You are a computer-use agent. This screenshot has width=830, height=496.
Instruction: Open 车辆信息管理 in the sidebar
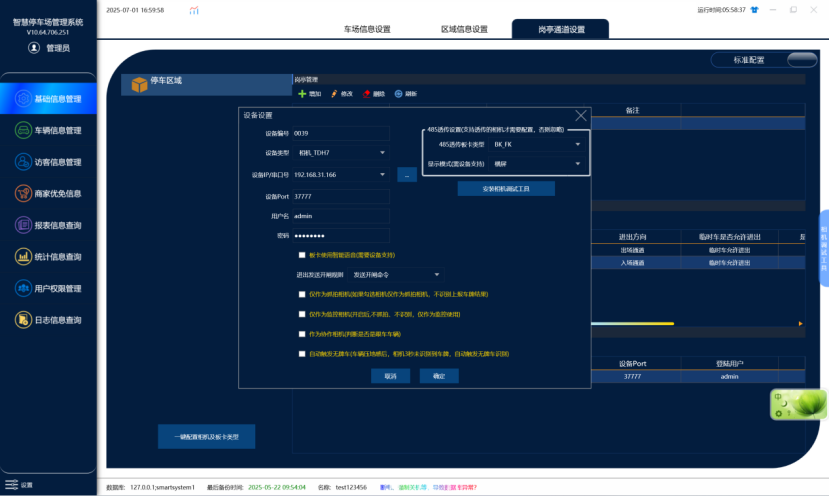click(48, 130)
